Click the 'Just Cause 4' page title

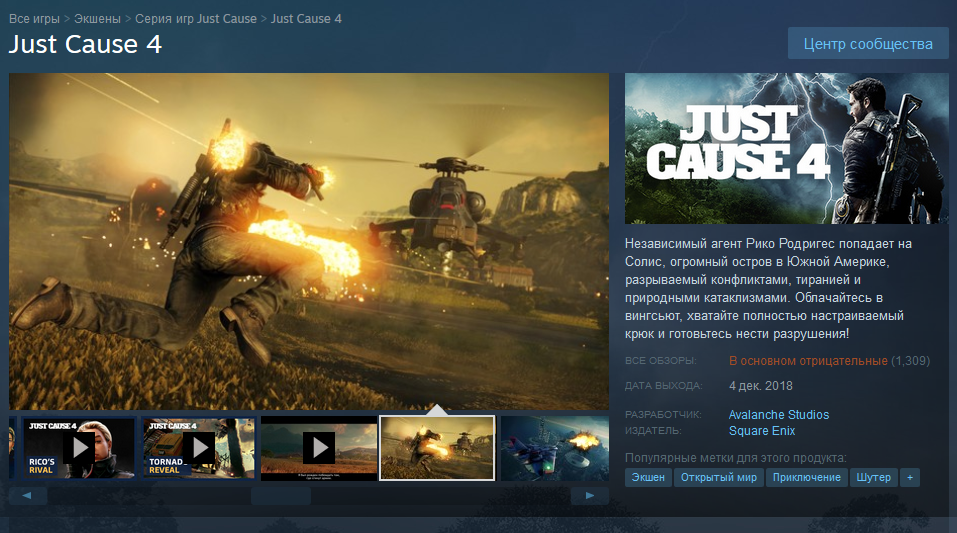tap(85, 44)
